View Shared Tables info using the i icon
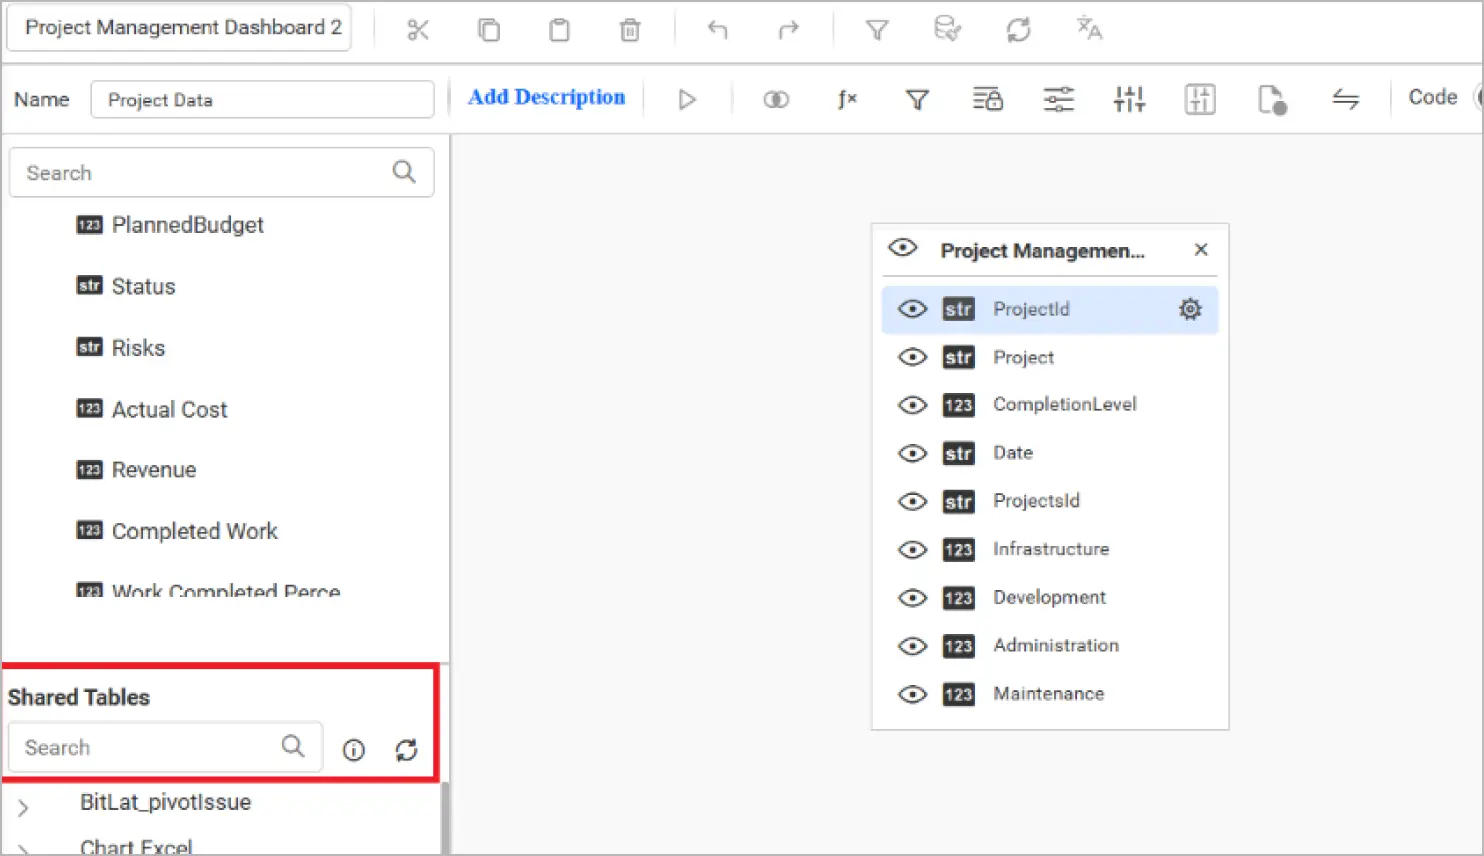The height and width of the screenshot is (856, 1484). [352, 749]
